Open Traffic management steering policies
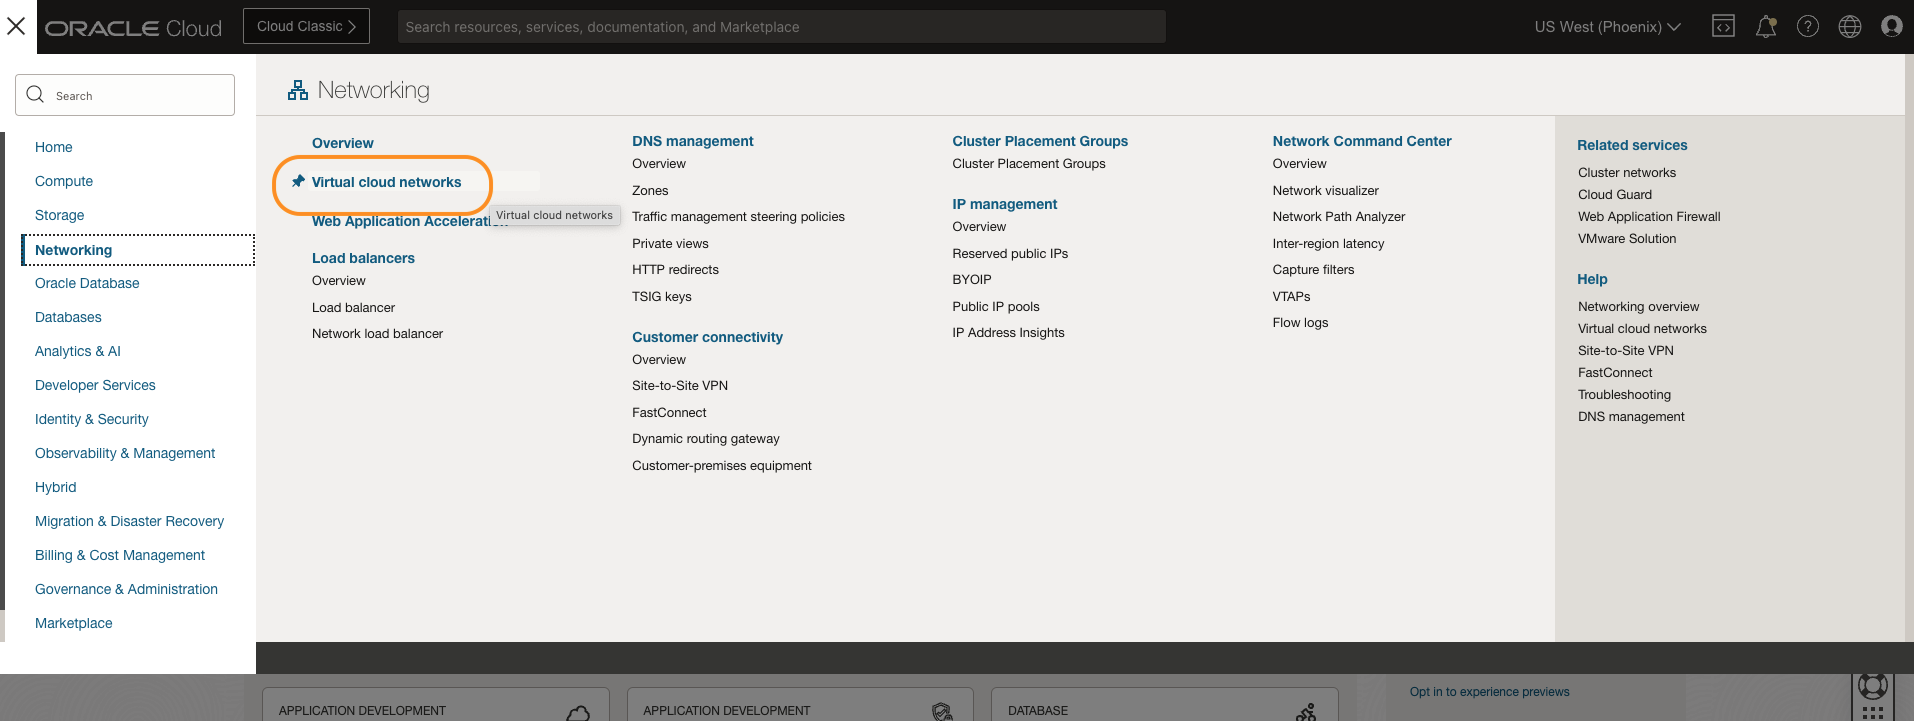Screen dimensions: 1914x721 click(x=738, y=216)
